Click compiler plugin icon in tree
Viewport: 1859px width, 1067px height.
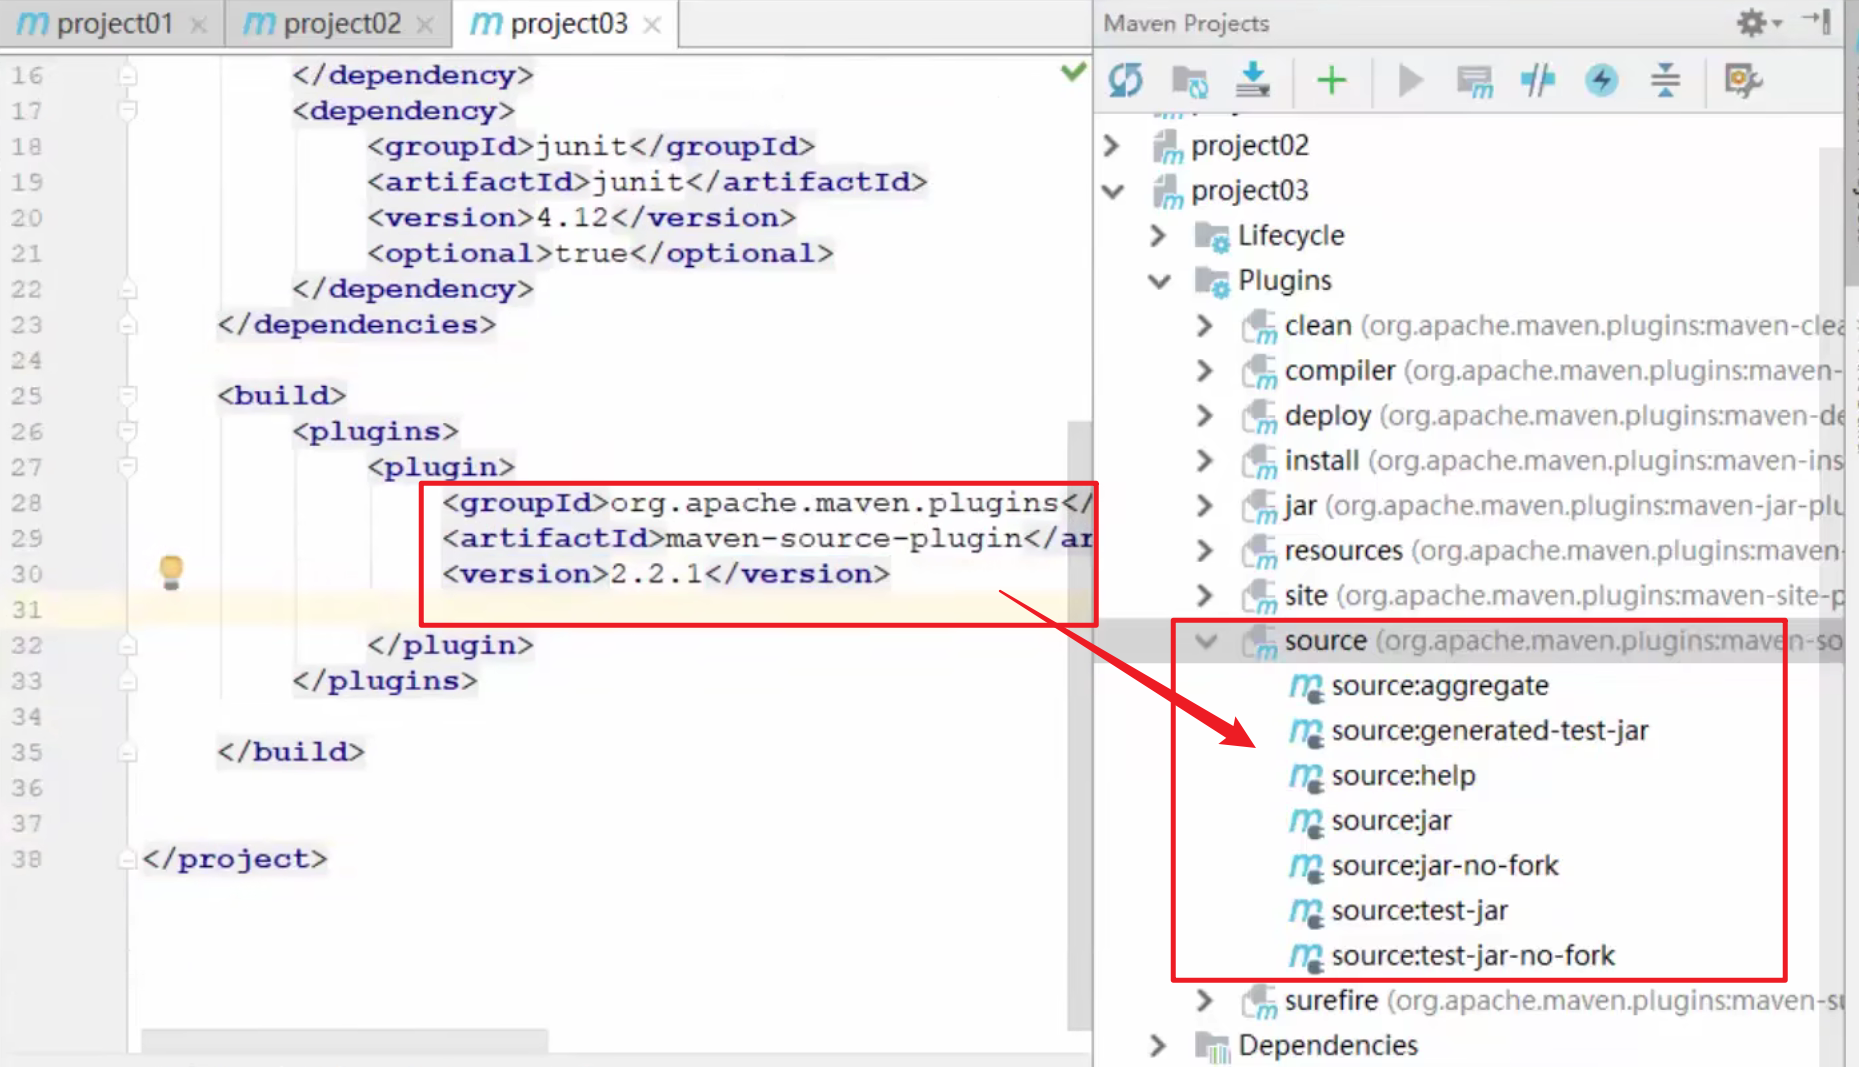point(1259,372)
